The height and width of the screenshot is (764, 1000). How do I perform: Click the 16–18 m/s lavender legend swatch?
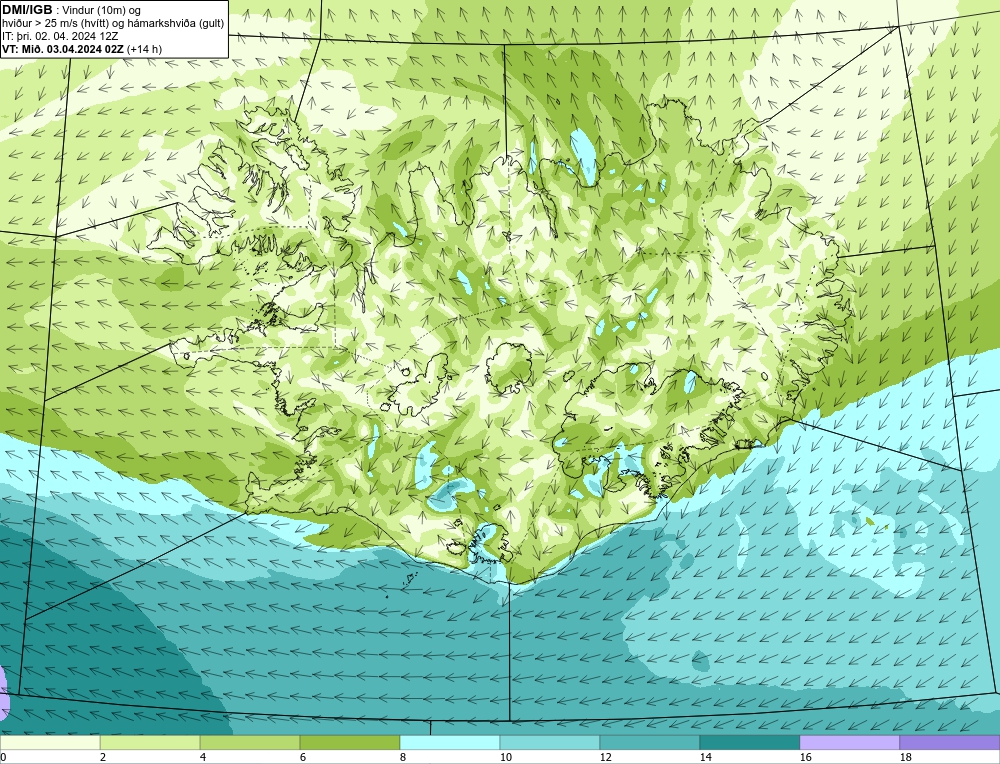point(849,743)
